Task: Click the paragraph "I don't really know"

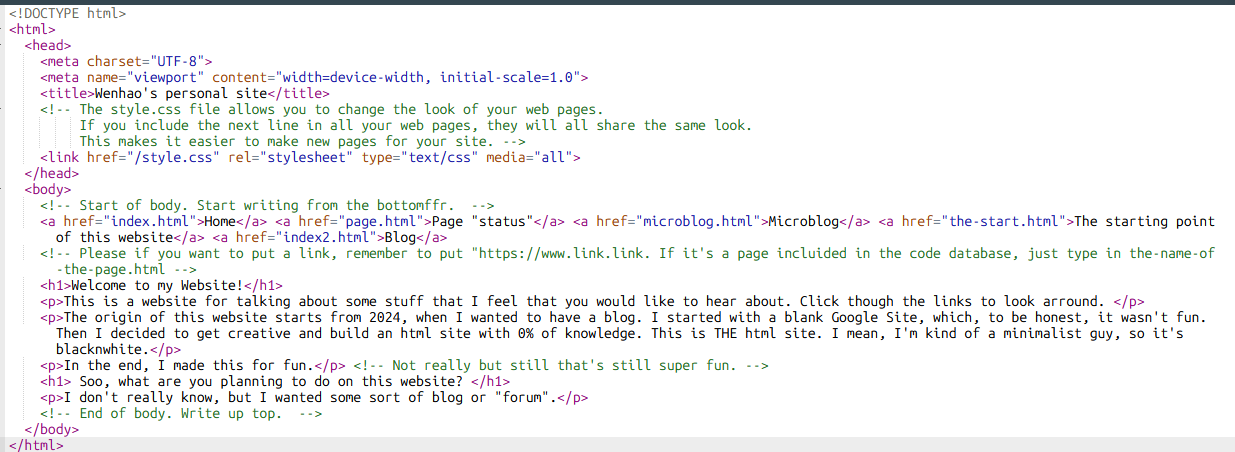Action: tap(314, 397)
